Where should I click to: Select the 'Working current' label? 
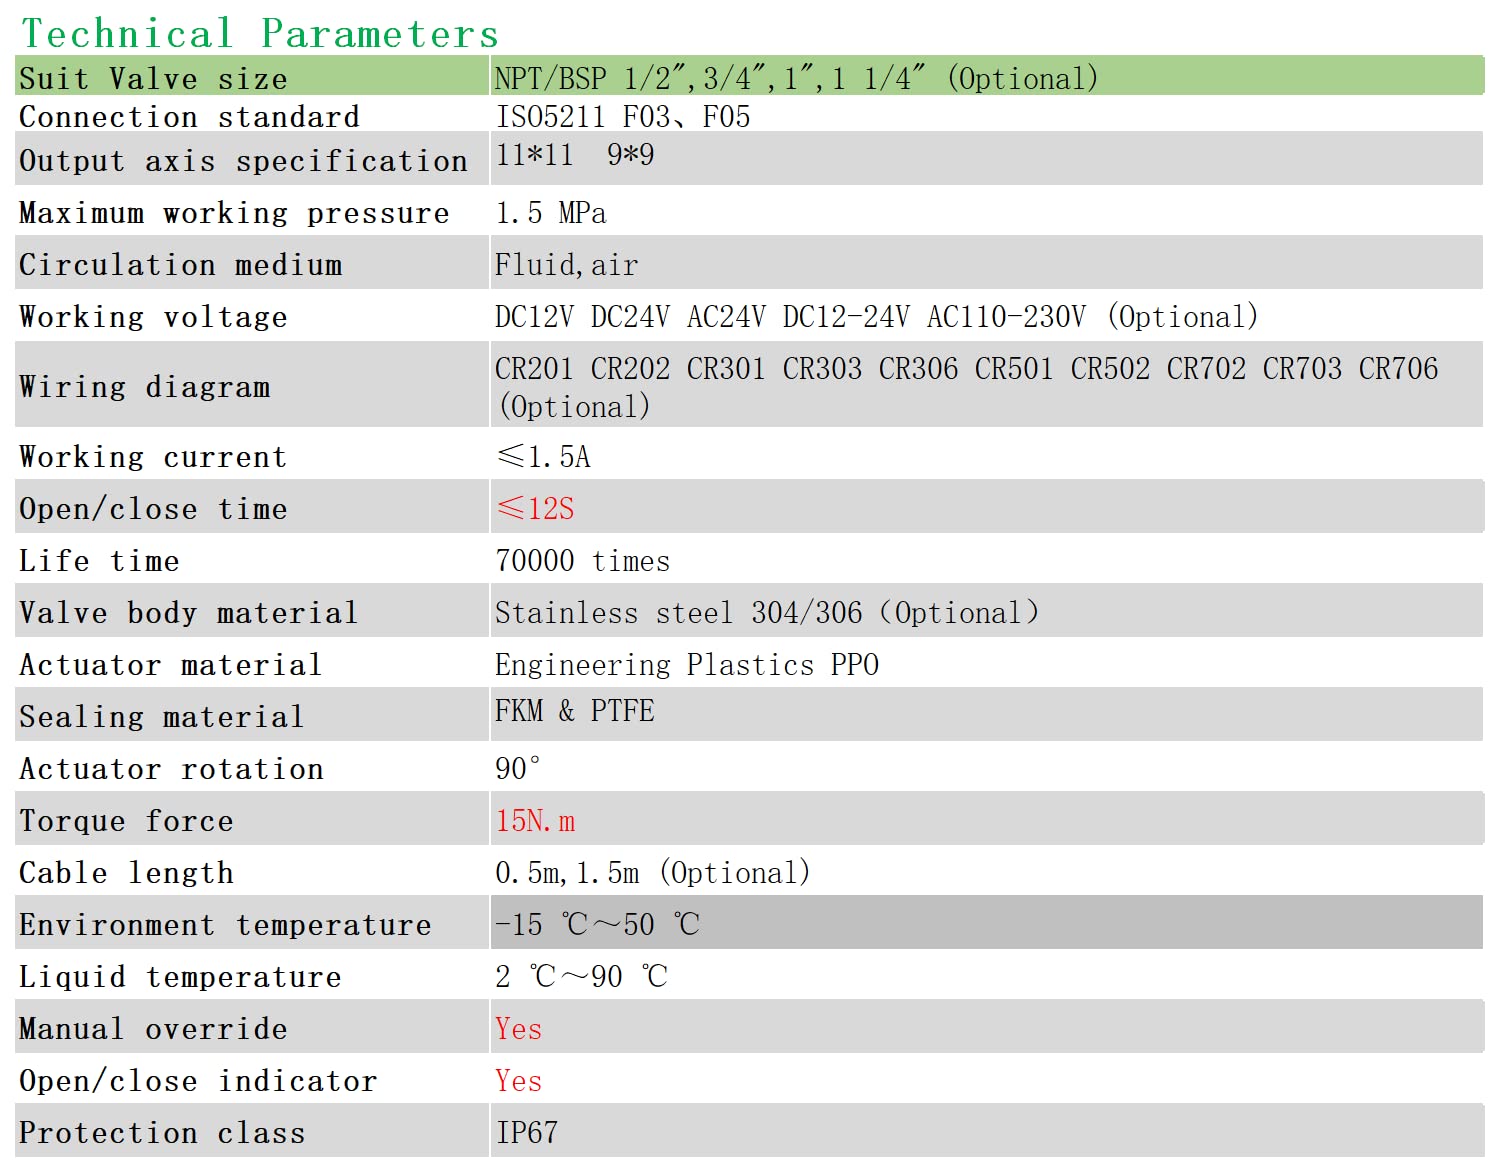pyautogui.click(x=153, y=457)
